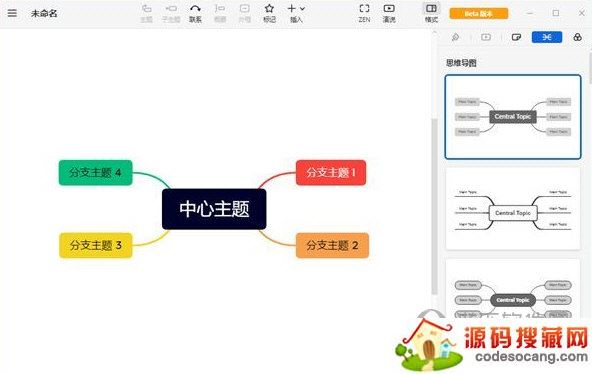Switch to the style brush panel tab
This screenshot has height=374, width=592.
pos(455,37)
